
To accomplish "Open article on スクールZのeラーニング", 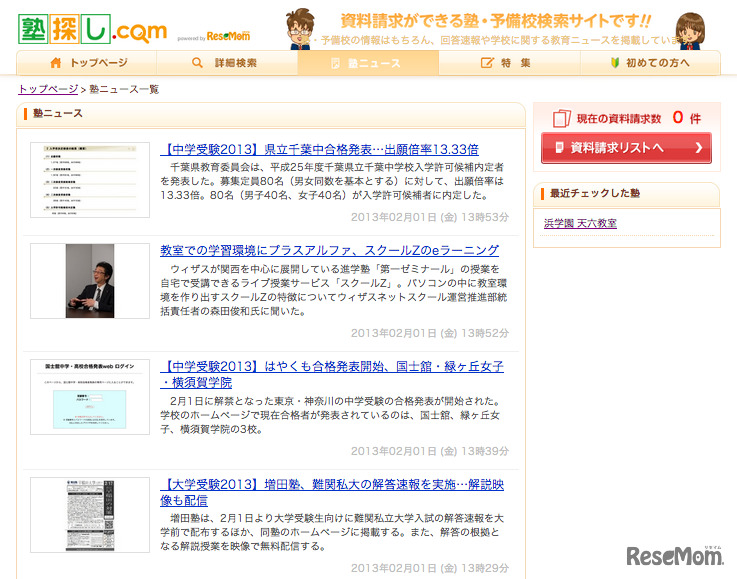I will coord(329,250).
